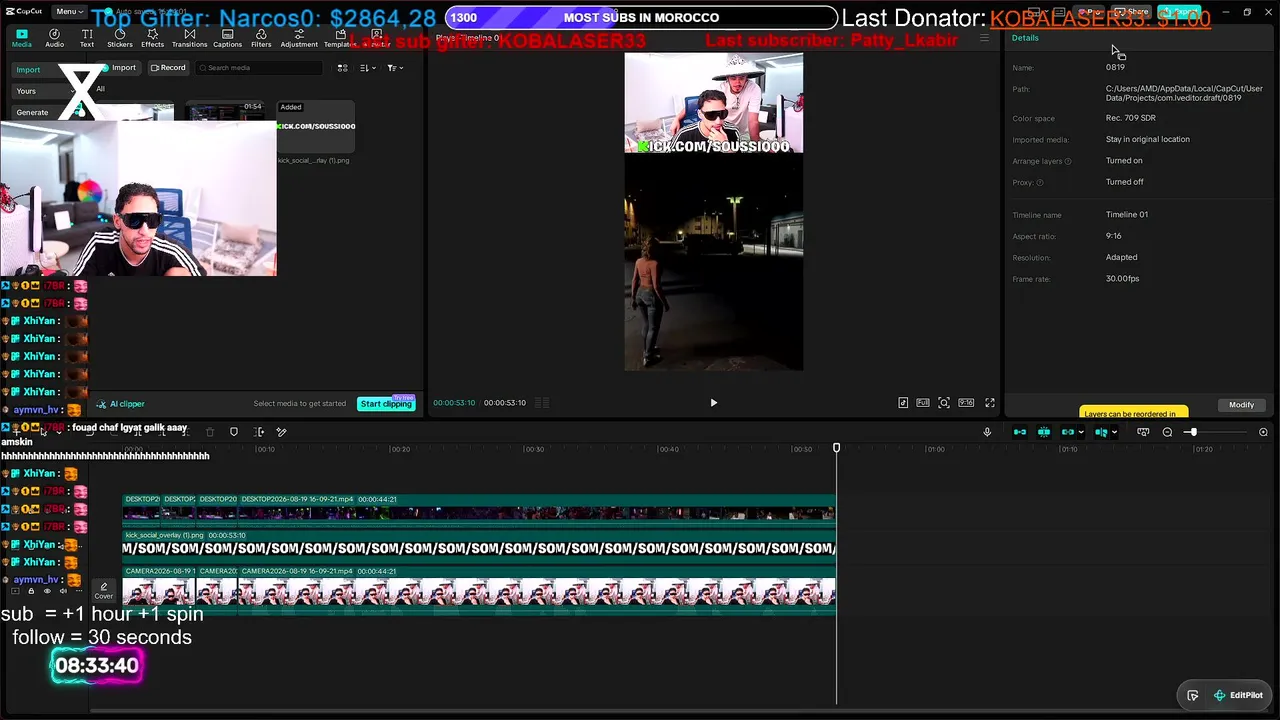
Task: Open the Stickers panel
Action: coord(120,38)
